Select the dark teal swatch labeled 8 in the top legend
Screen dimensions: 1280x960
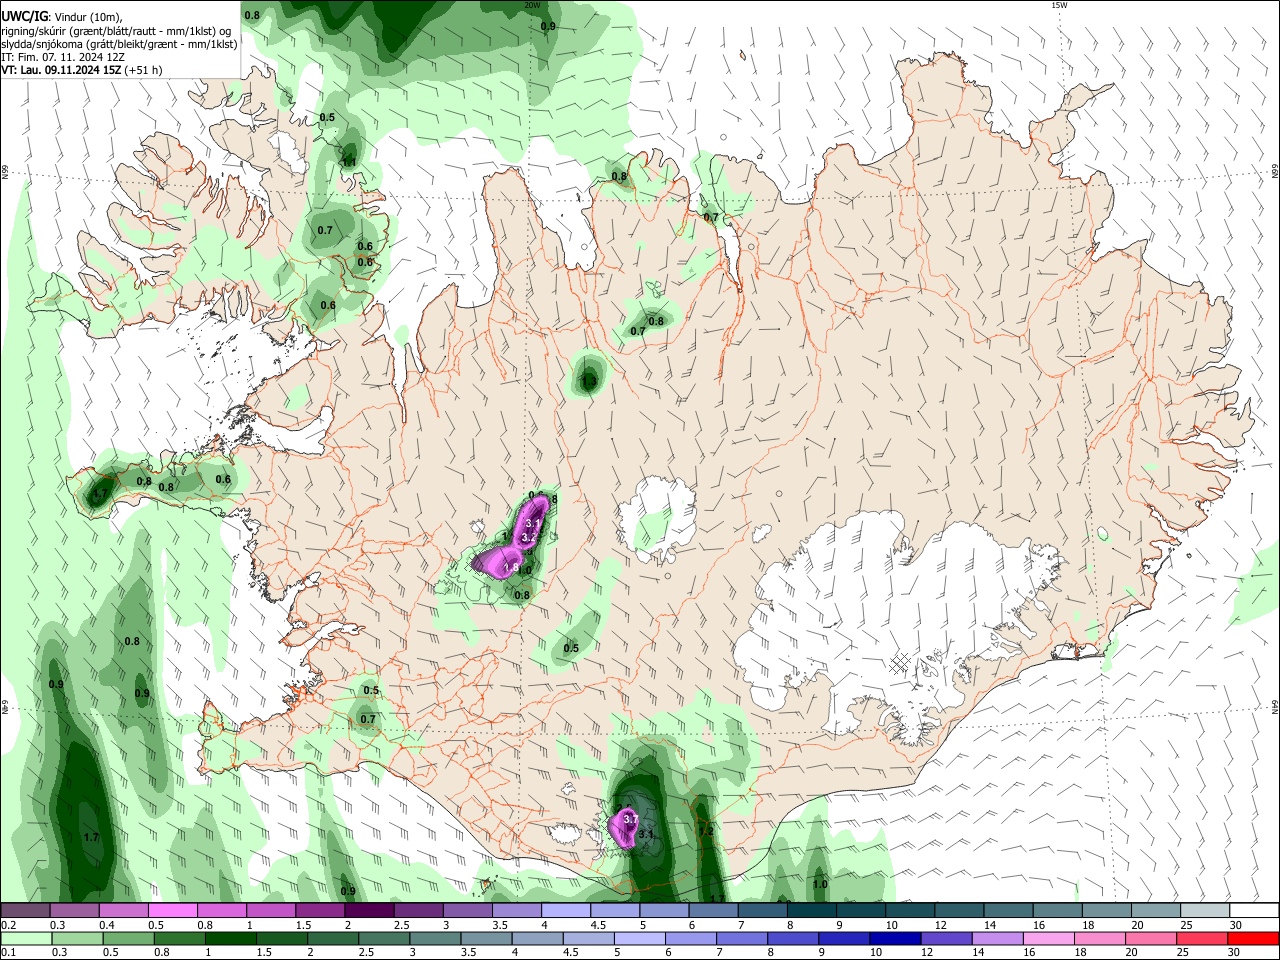tap(811, 910)
